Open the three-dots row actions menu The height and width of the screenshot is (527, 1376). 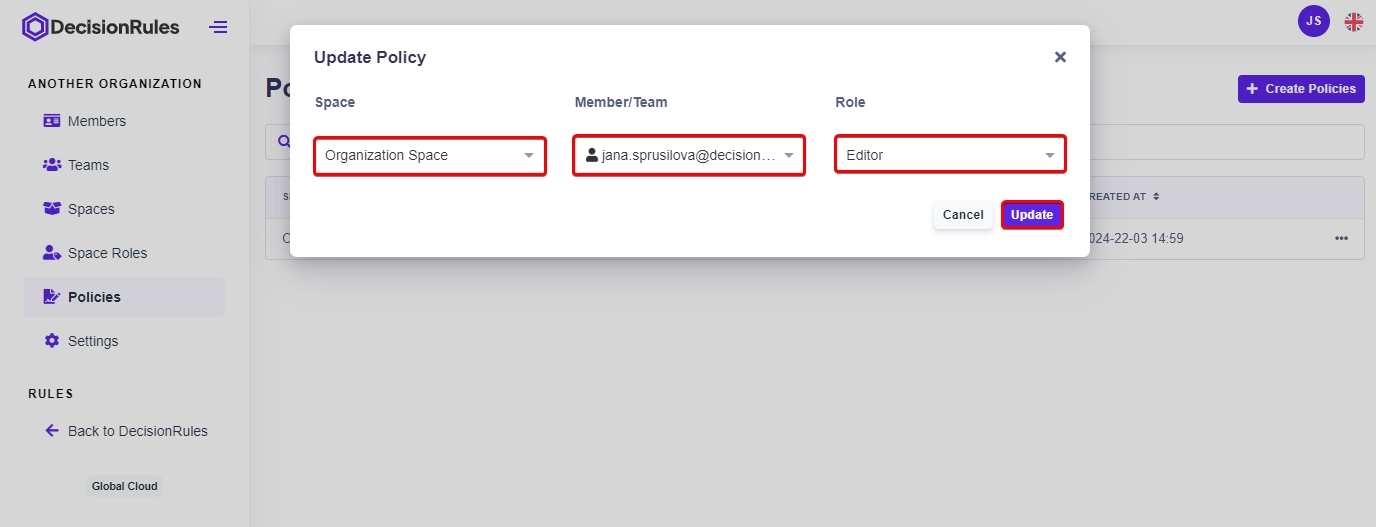(1341, 238)
